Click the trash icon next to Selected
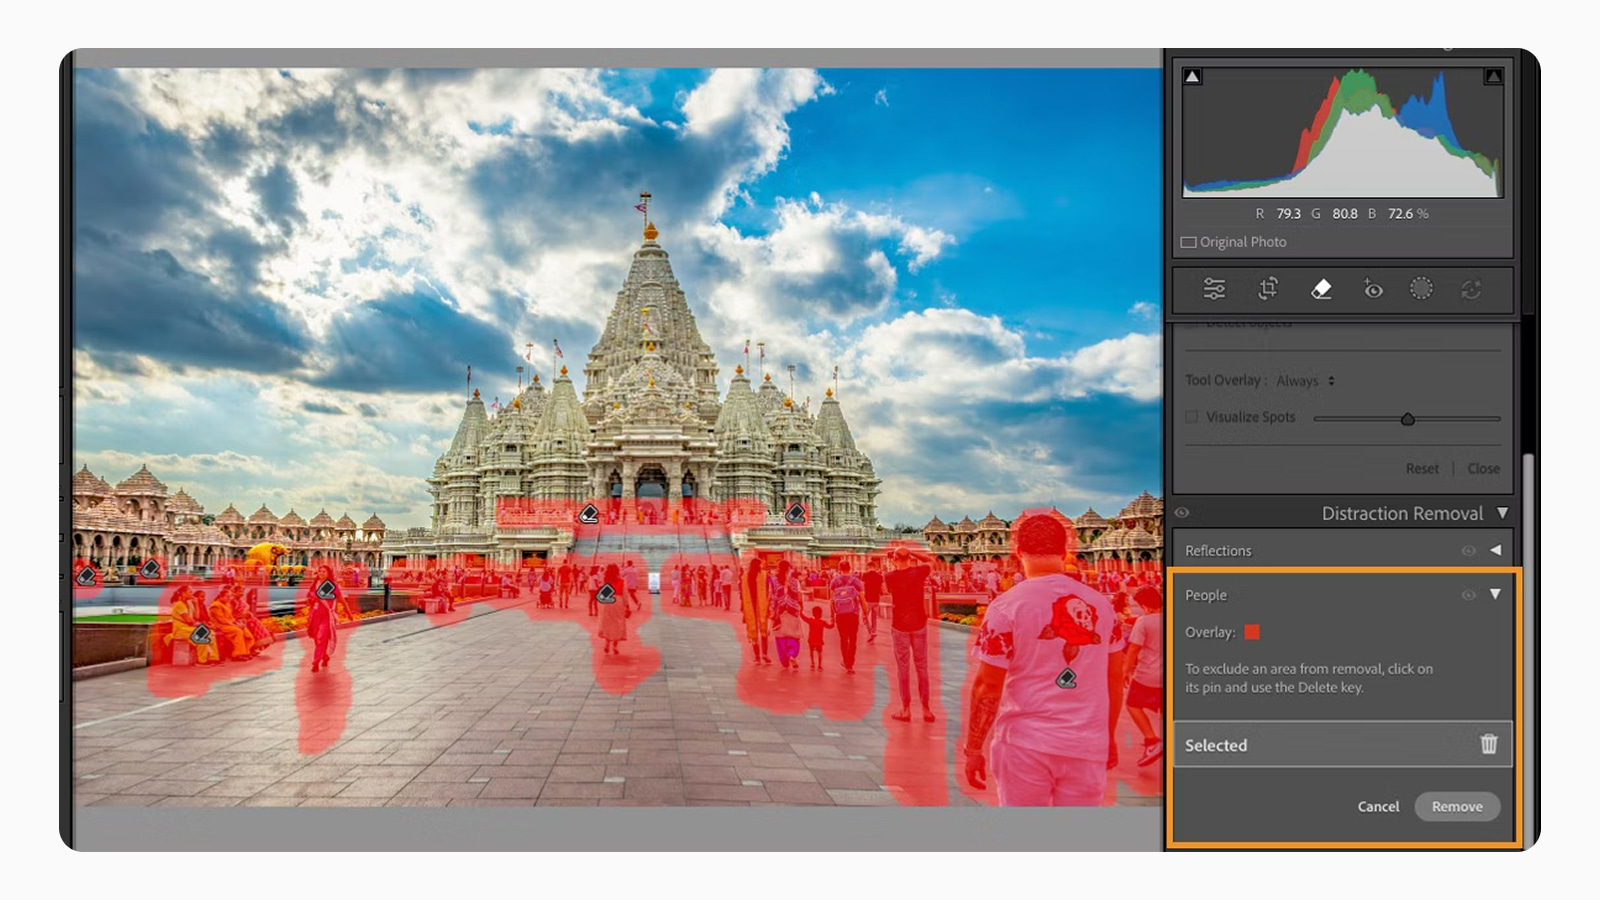Screen dimensions: 1600x900 click(x=1488, y=744)
